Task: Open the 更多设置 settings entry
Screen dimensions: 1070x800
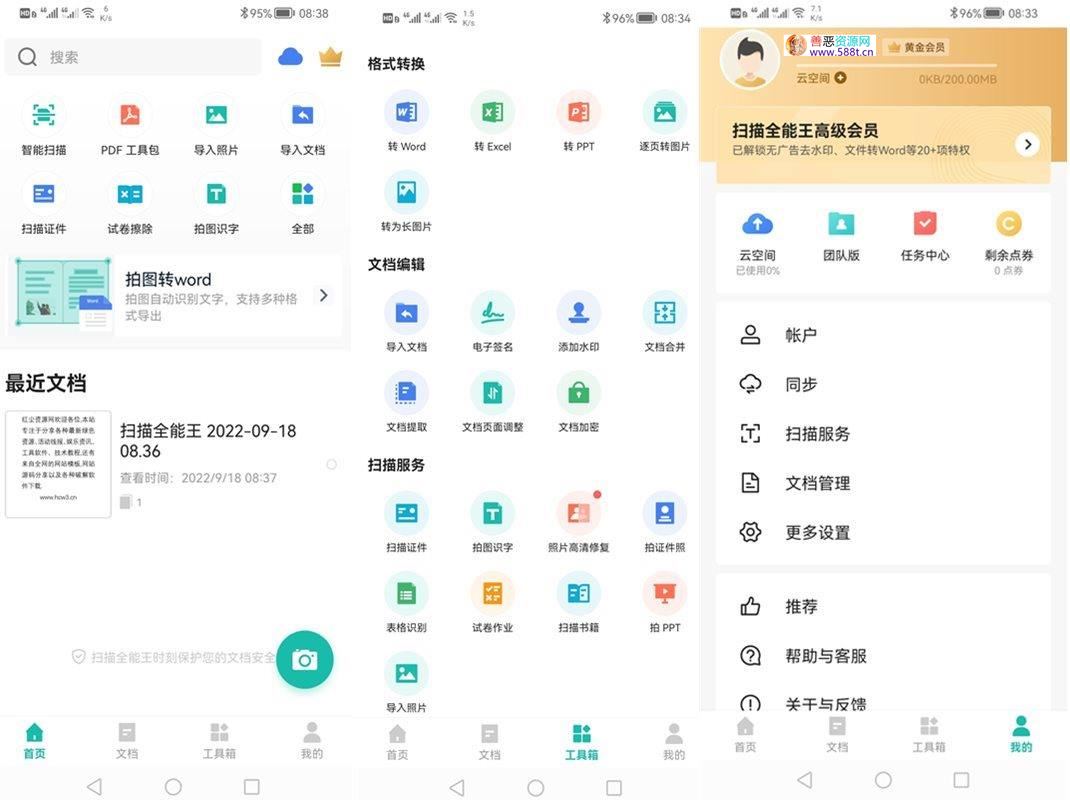Action: tap(817, 532)
